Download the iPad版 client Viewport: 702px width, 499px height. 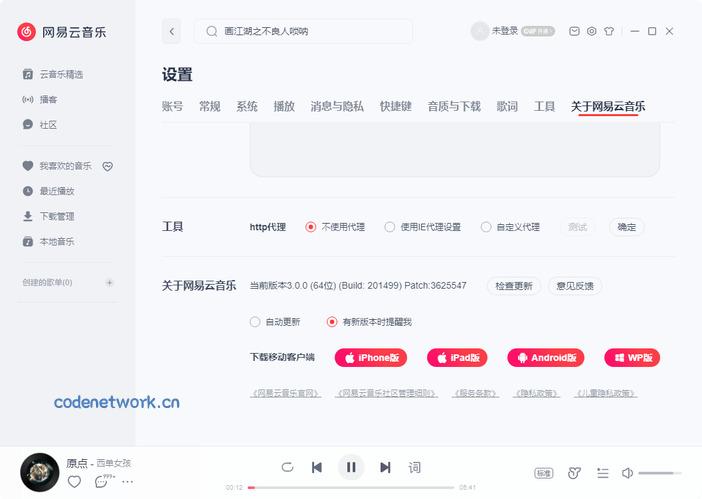(x=457, y=358)
